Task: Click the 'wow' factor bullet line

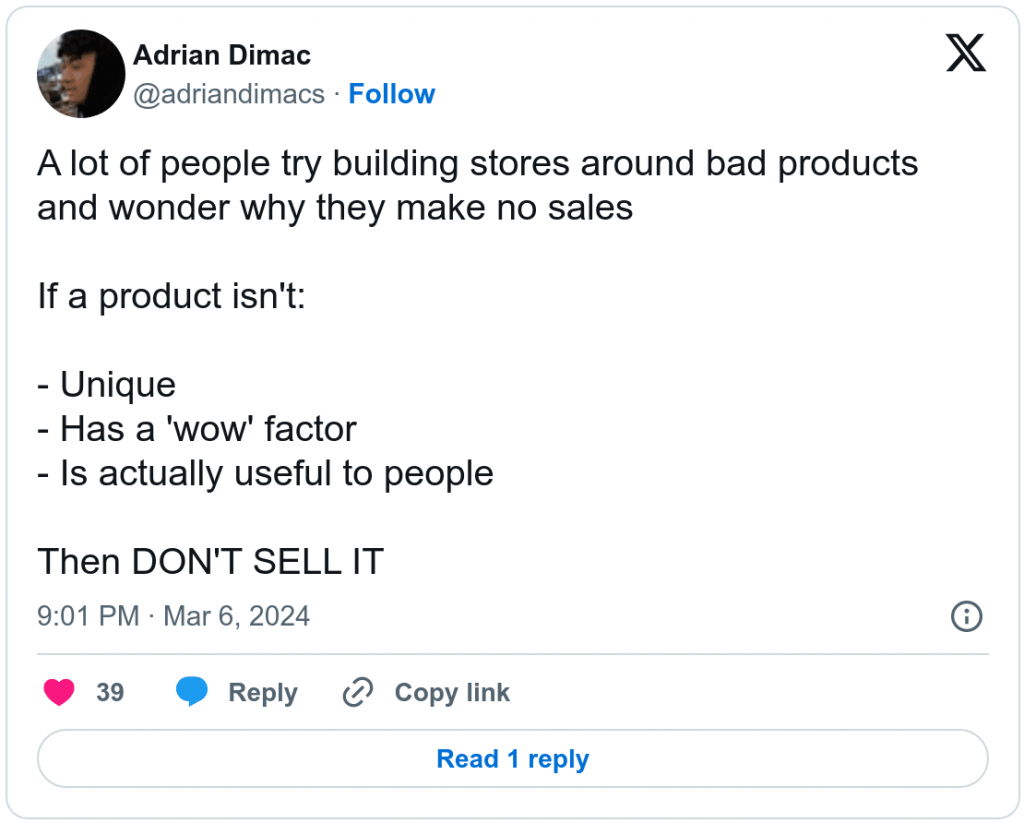Action: click(197, 428)
